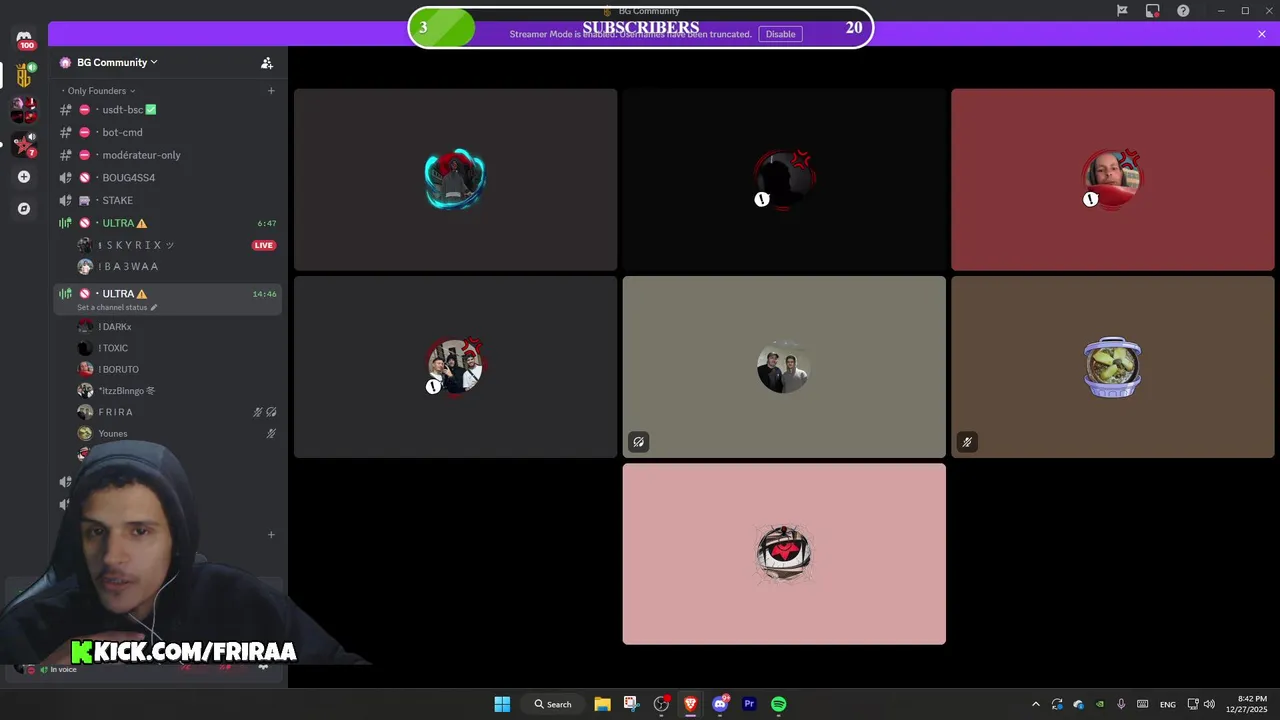Open the usdt-bsc text channel
1280x720 pixels.
tap(167, 110)
